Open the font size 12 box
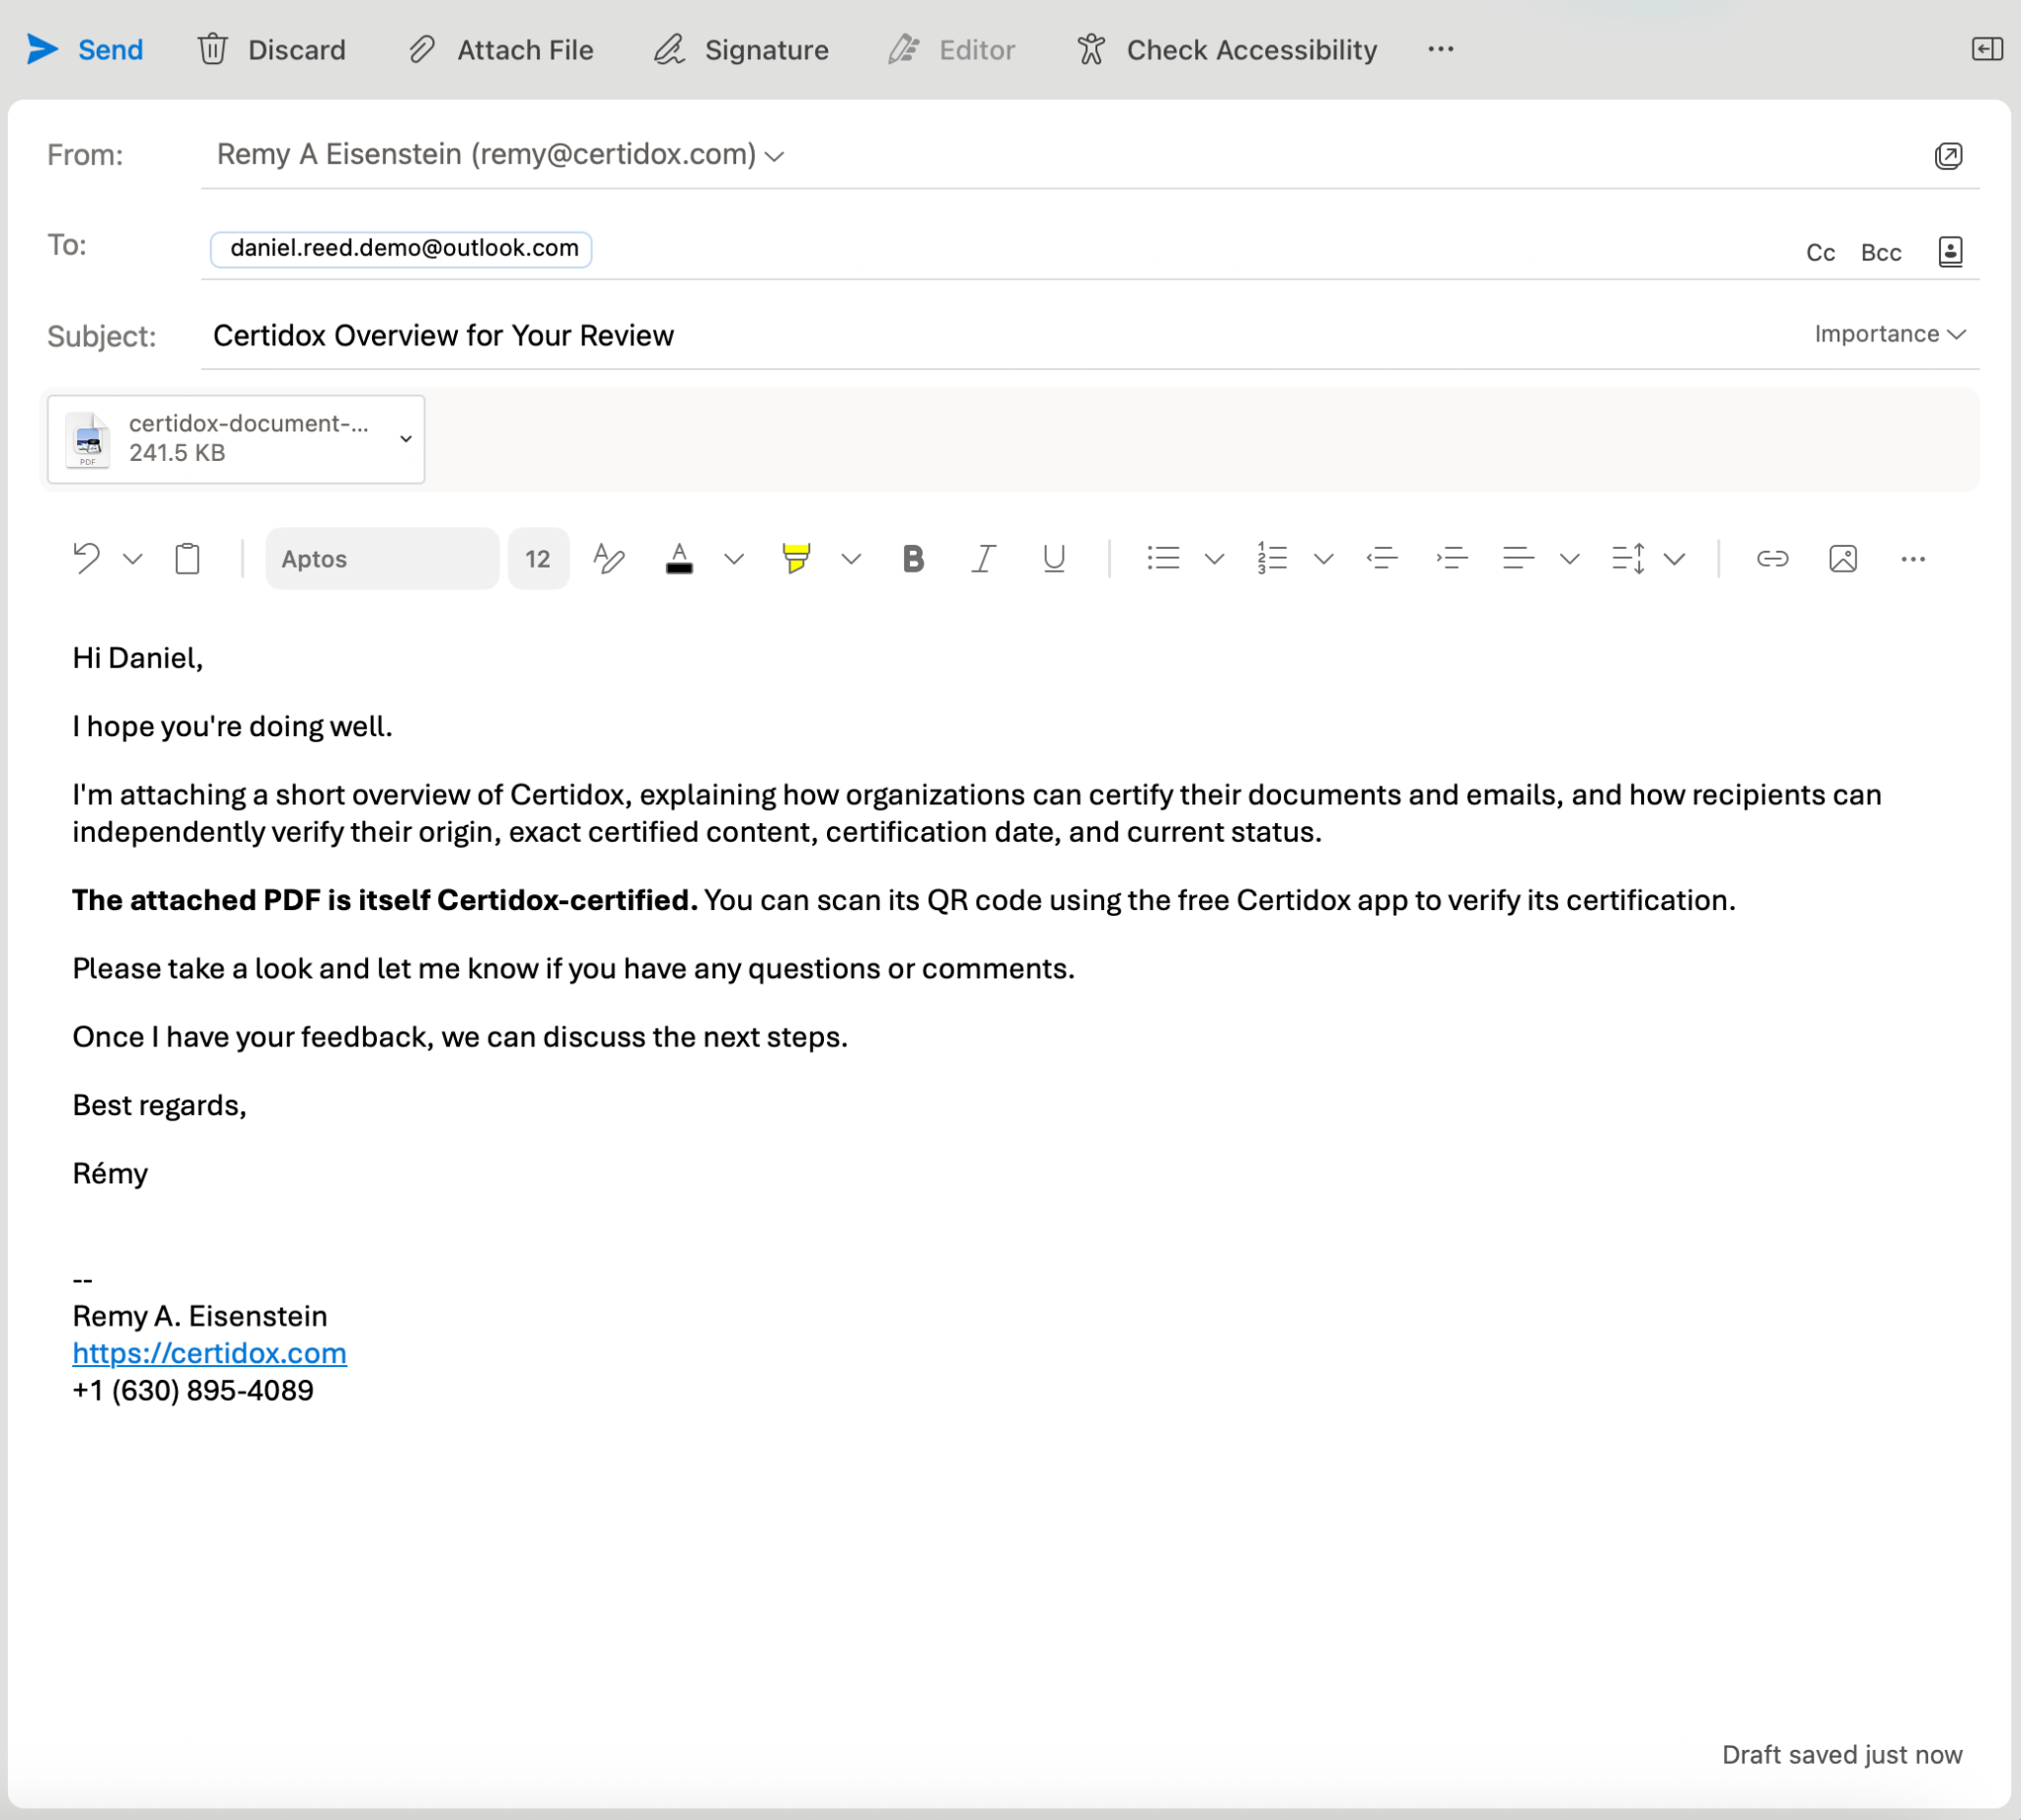Viewport: 2021px width, 1820px height. click(x=538, y=558)
